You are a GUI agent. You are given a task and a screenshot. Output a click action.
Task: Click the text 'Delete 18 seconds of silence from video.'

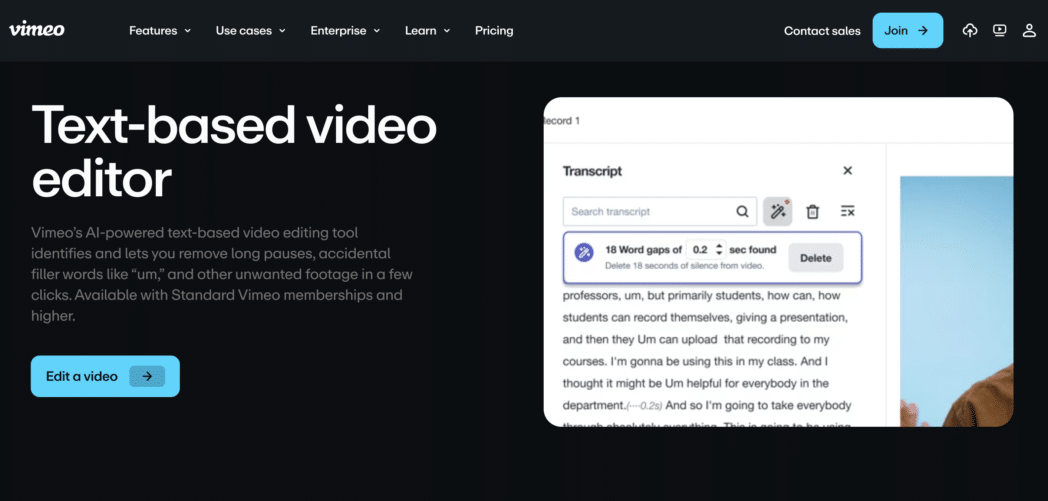pyautogui.click(x=684, y=265)
